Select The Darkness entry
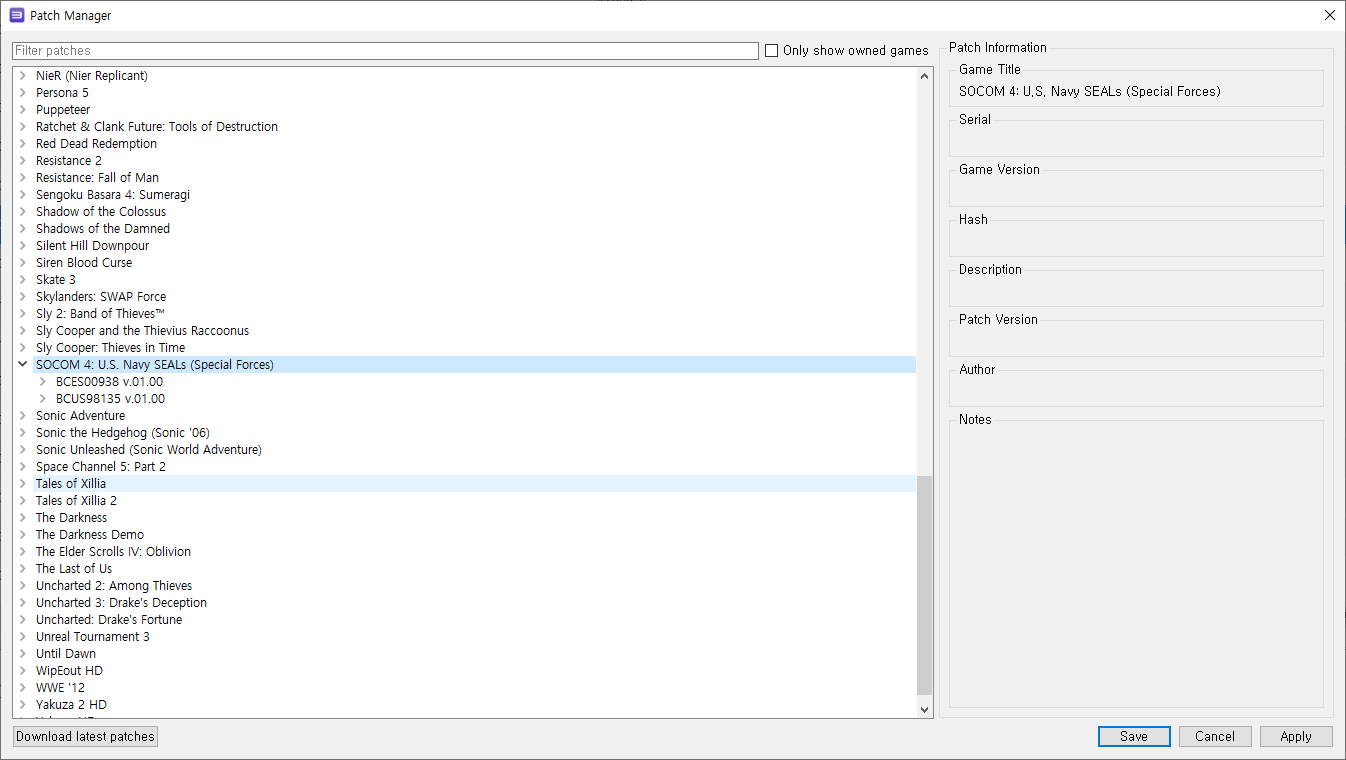Screen dimensions: 1346x760 (71, 518)
